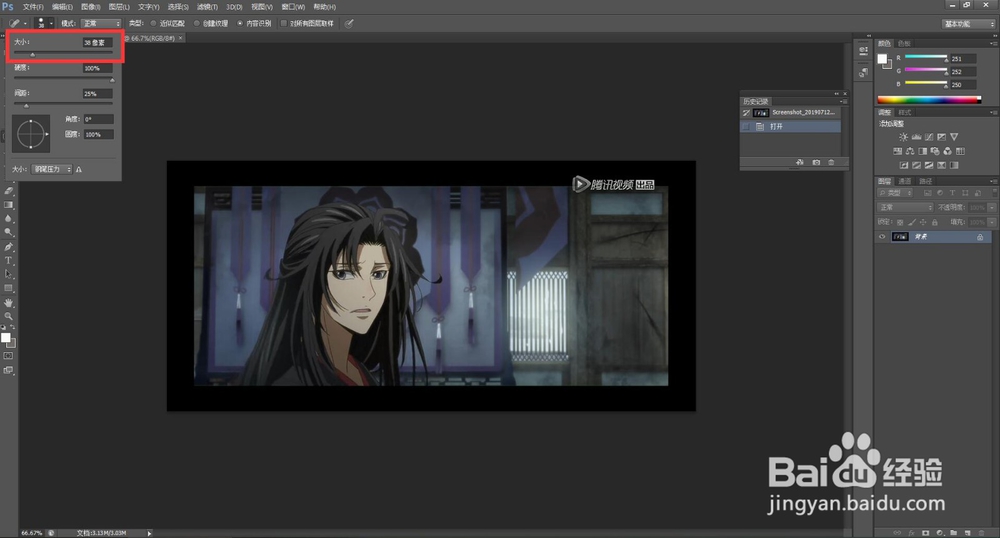The width and height of the screenshot is (1000, 538).
Task: Switch to the 通道 channels tab
Action: 905,182
